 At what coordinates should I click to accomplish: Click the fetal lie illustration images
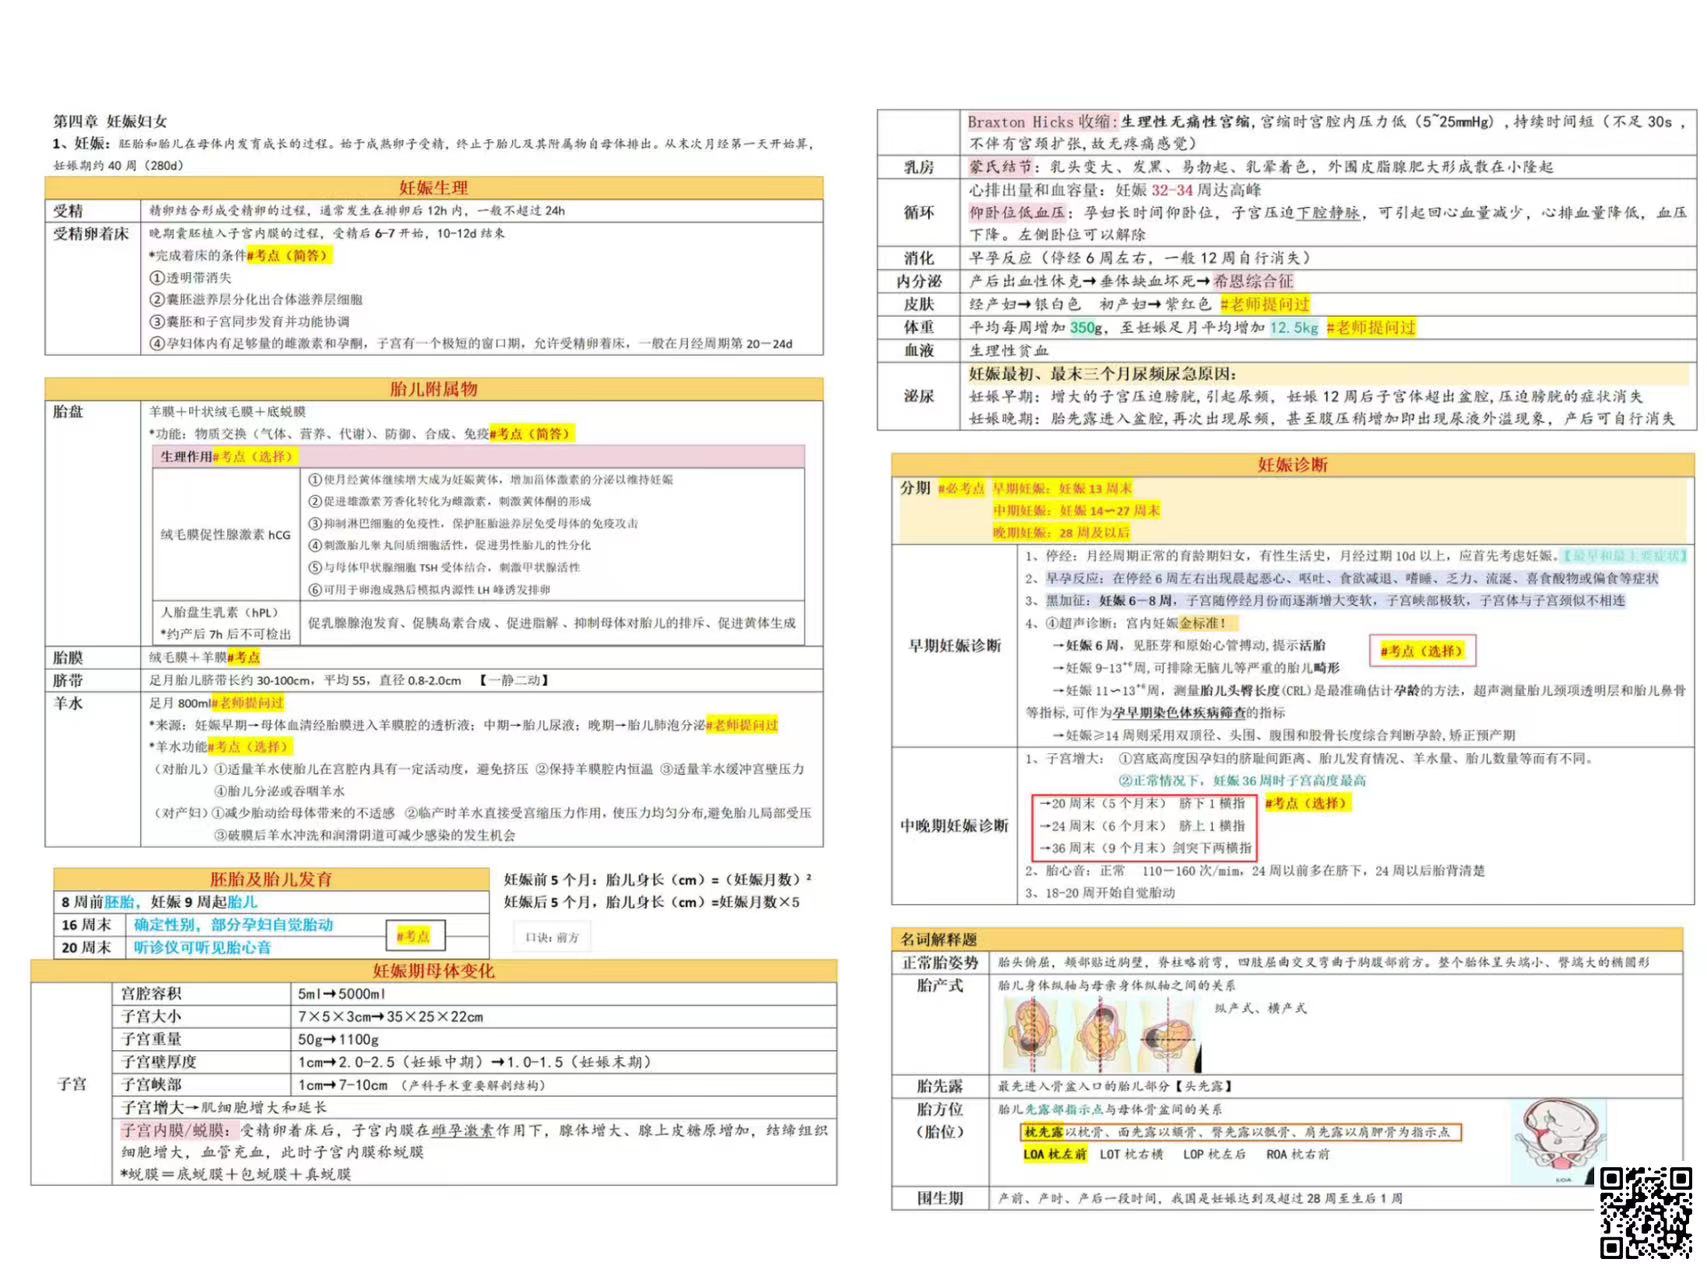[x=1102, y=1034]
